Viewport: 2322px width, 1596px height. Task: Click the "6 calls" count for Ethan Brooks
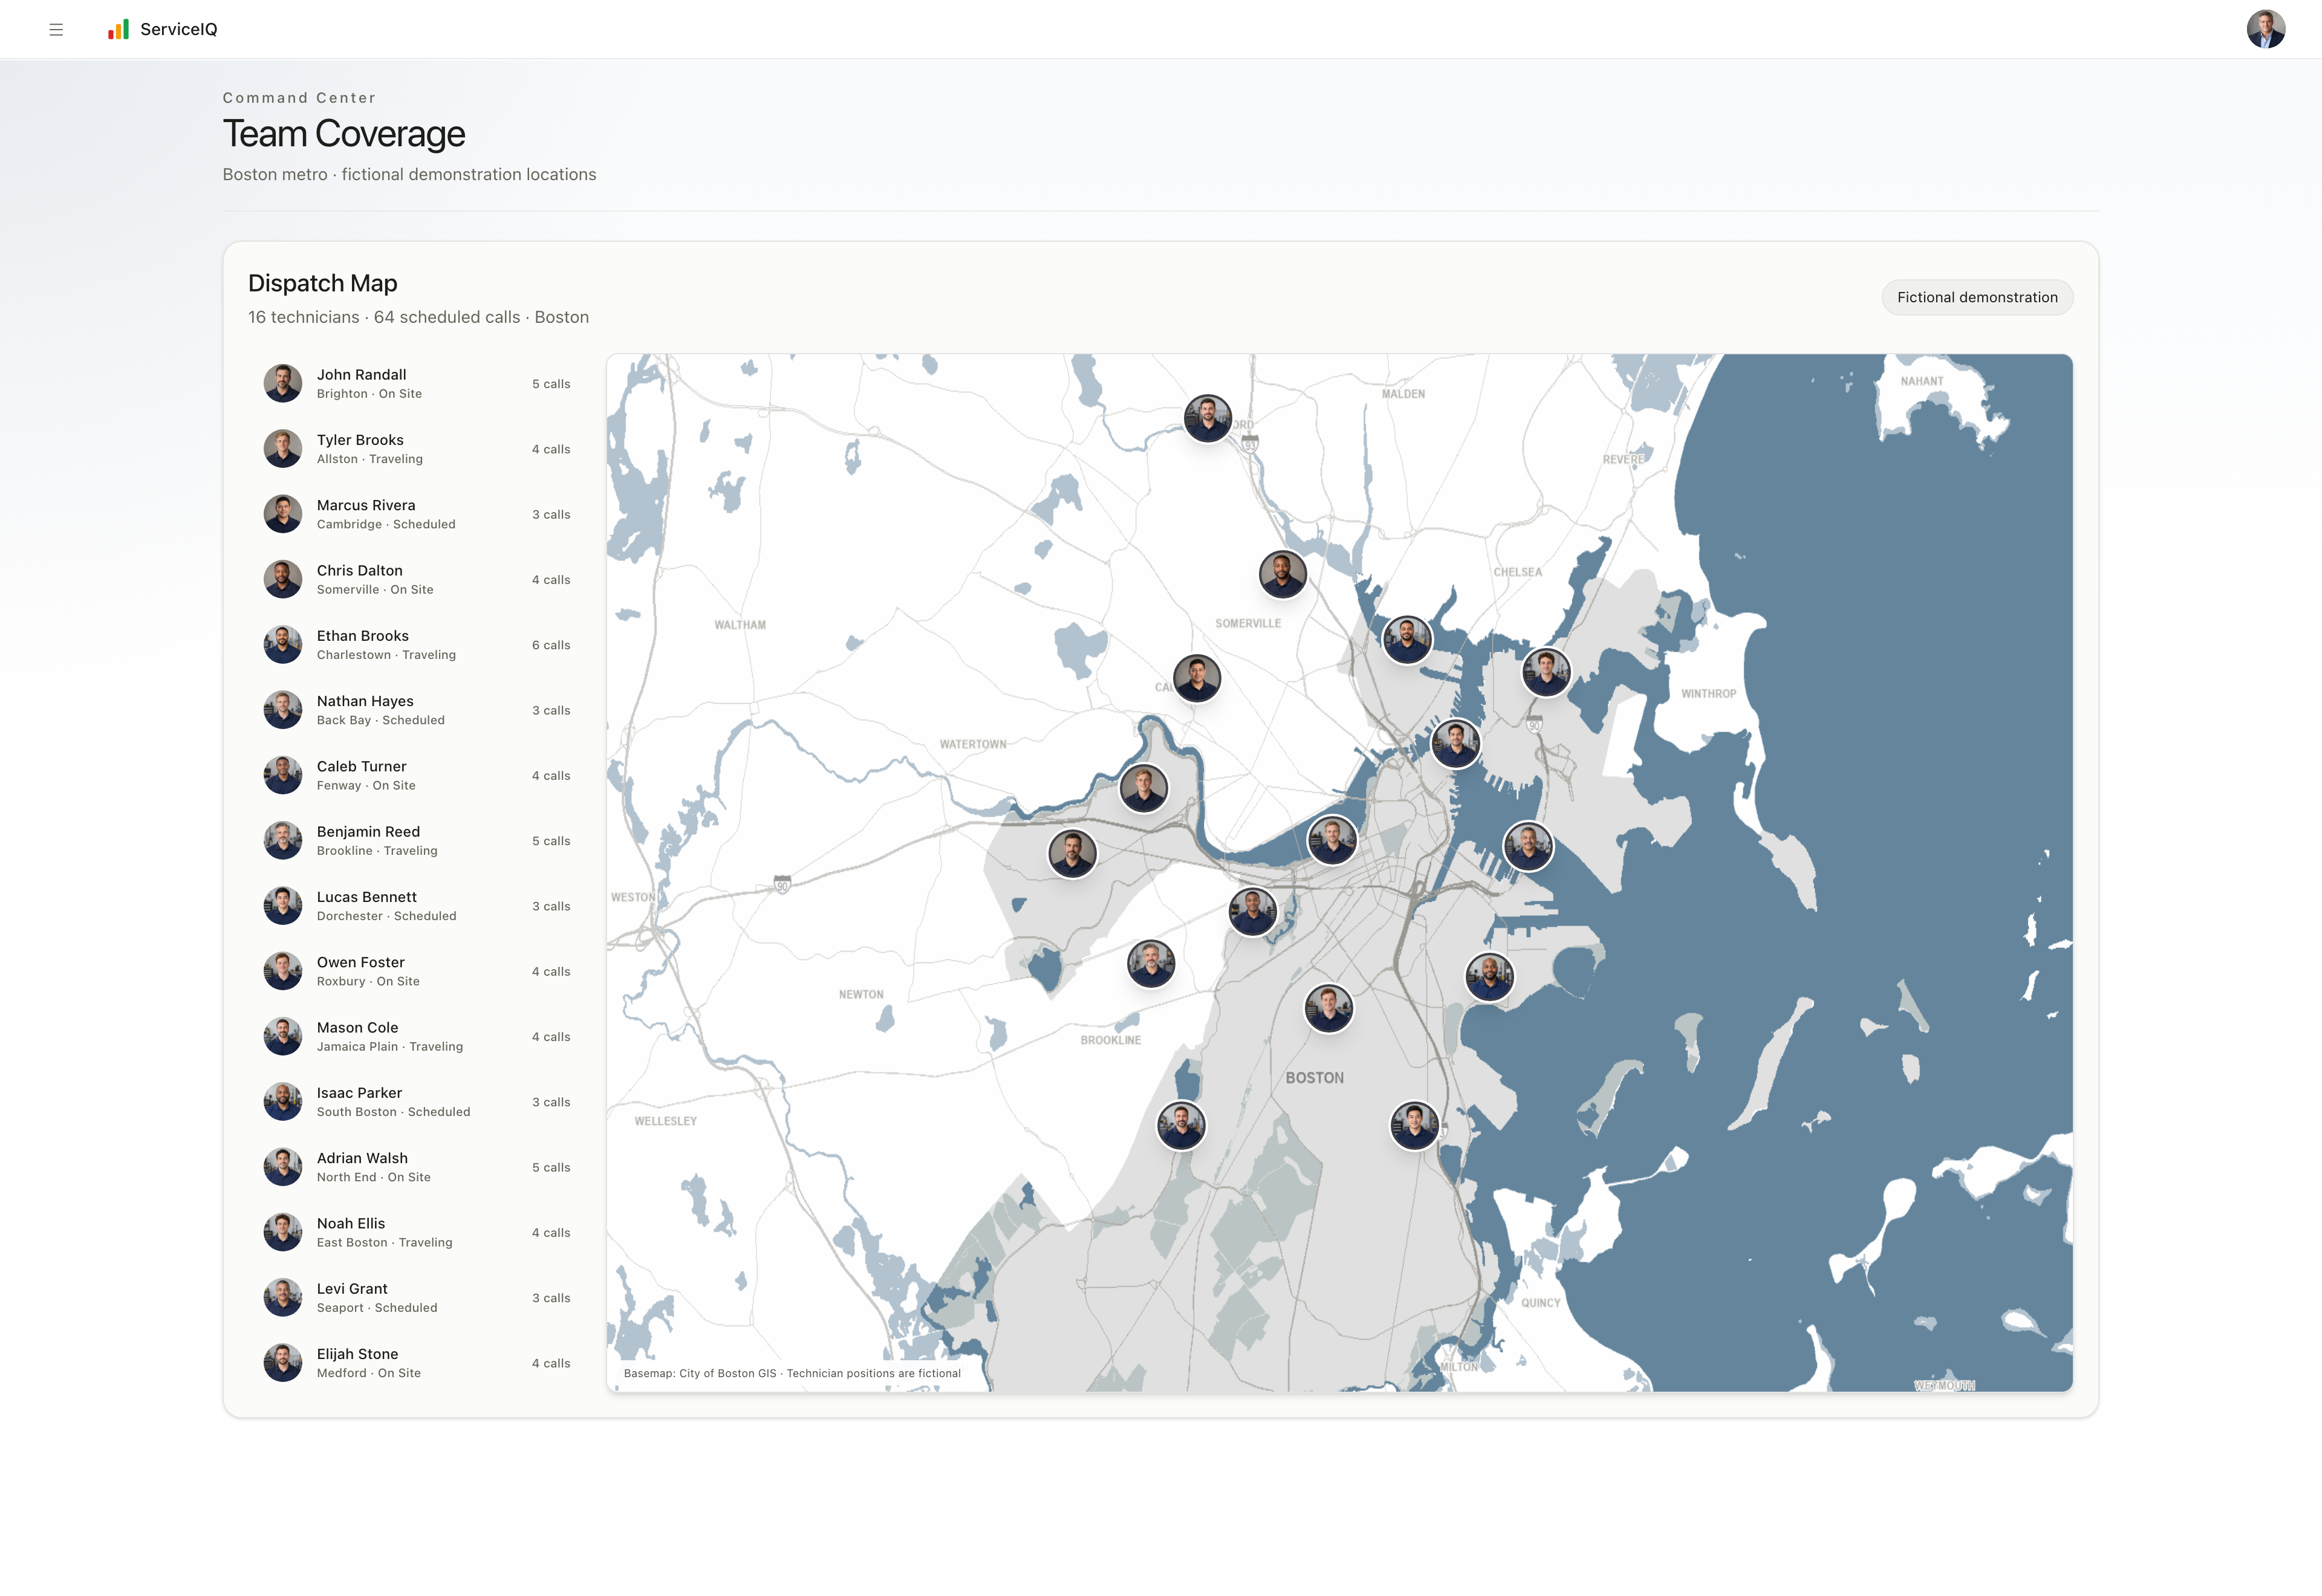(x=551, y=645)
